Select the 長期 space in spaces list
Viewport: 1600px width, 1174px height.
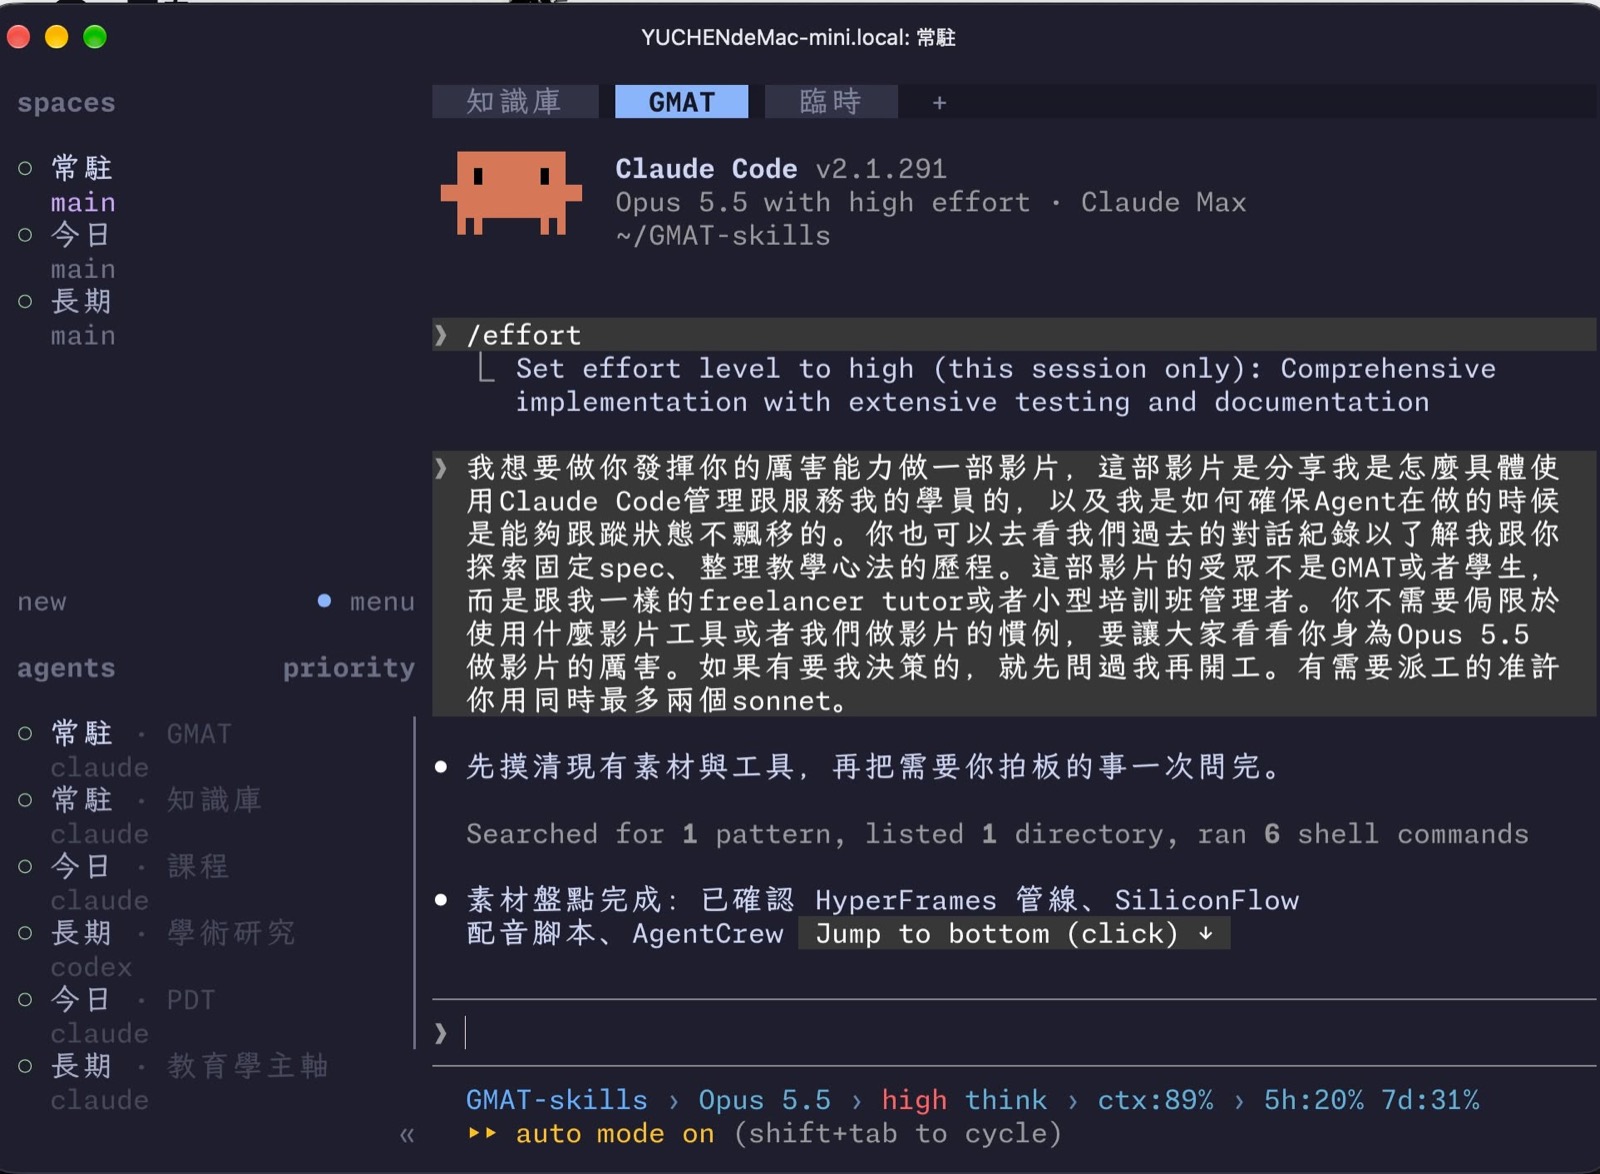81,301
